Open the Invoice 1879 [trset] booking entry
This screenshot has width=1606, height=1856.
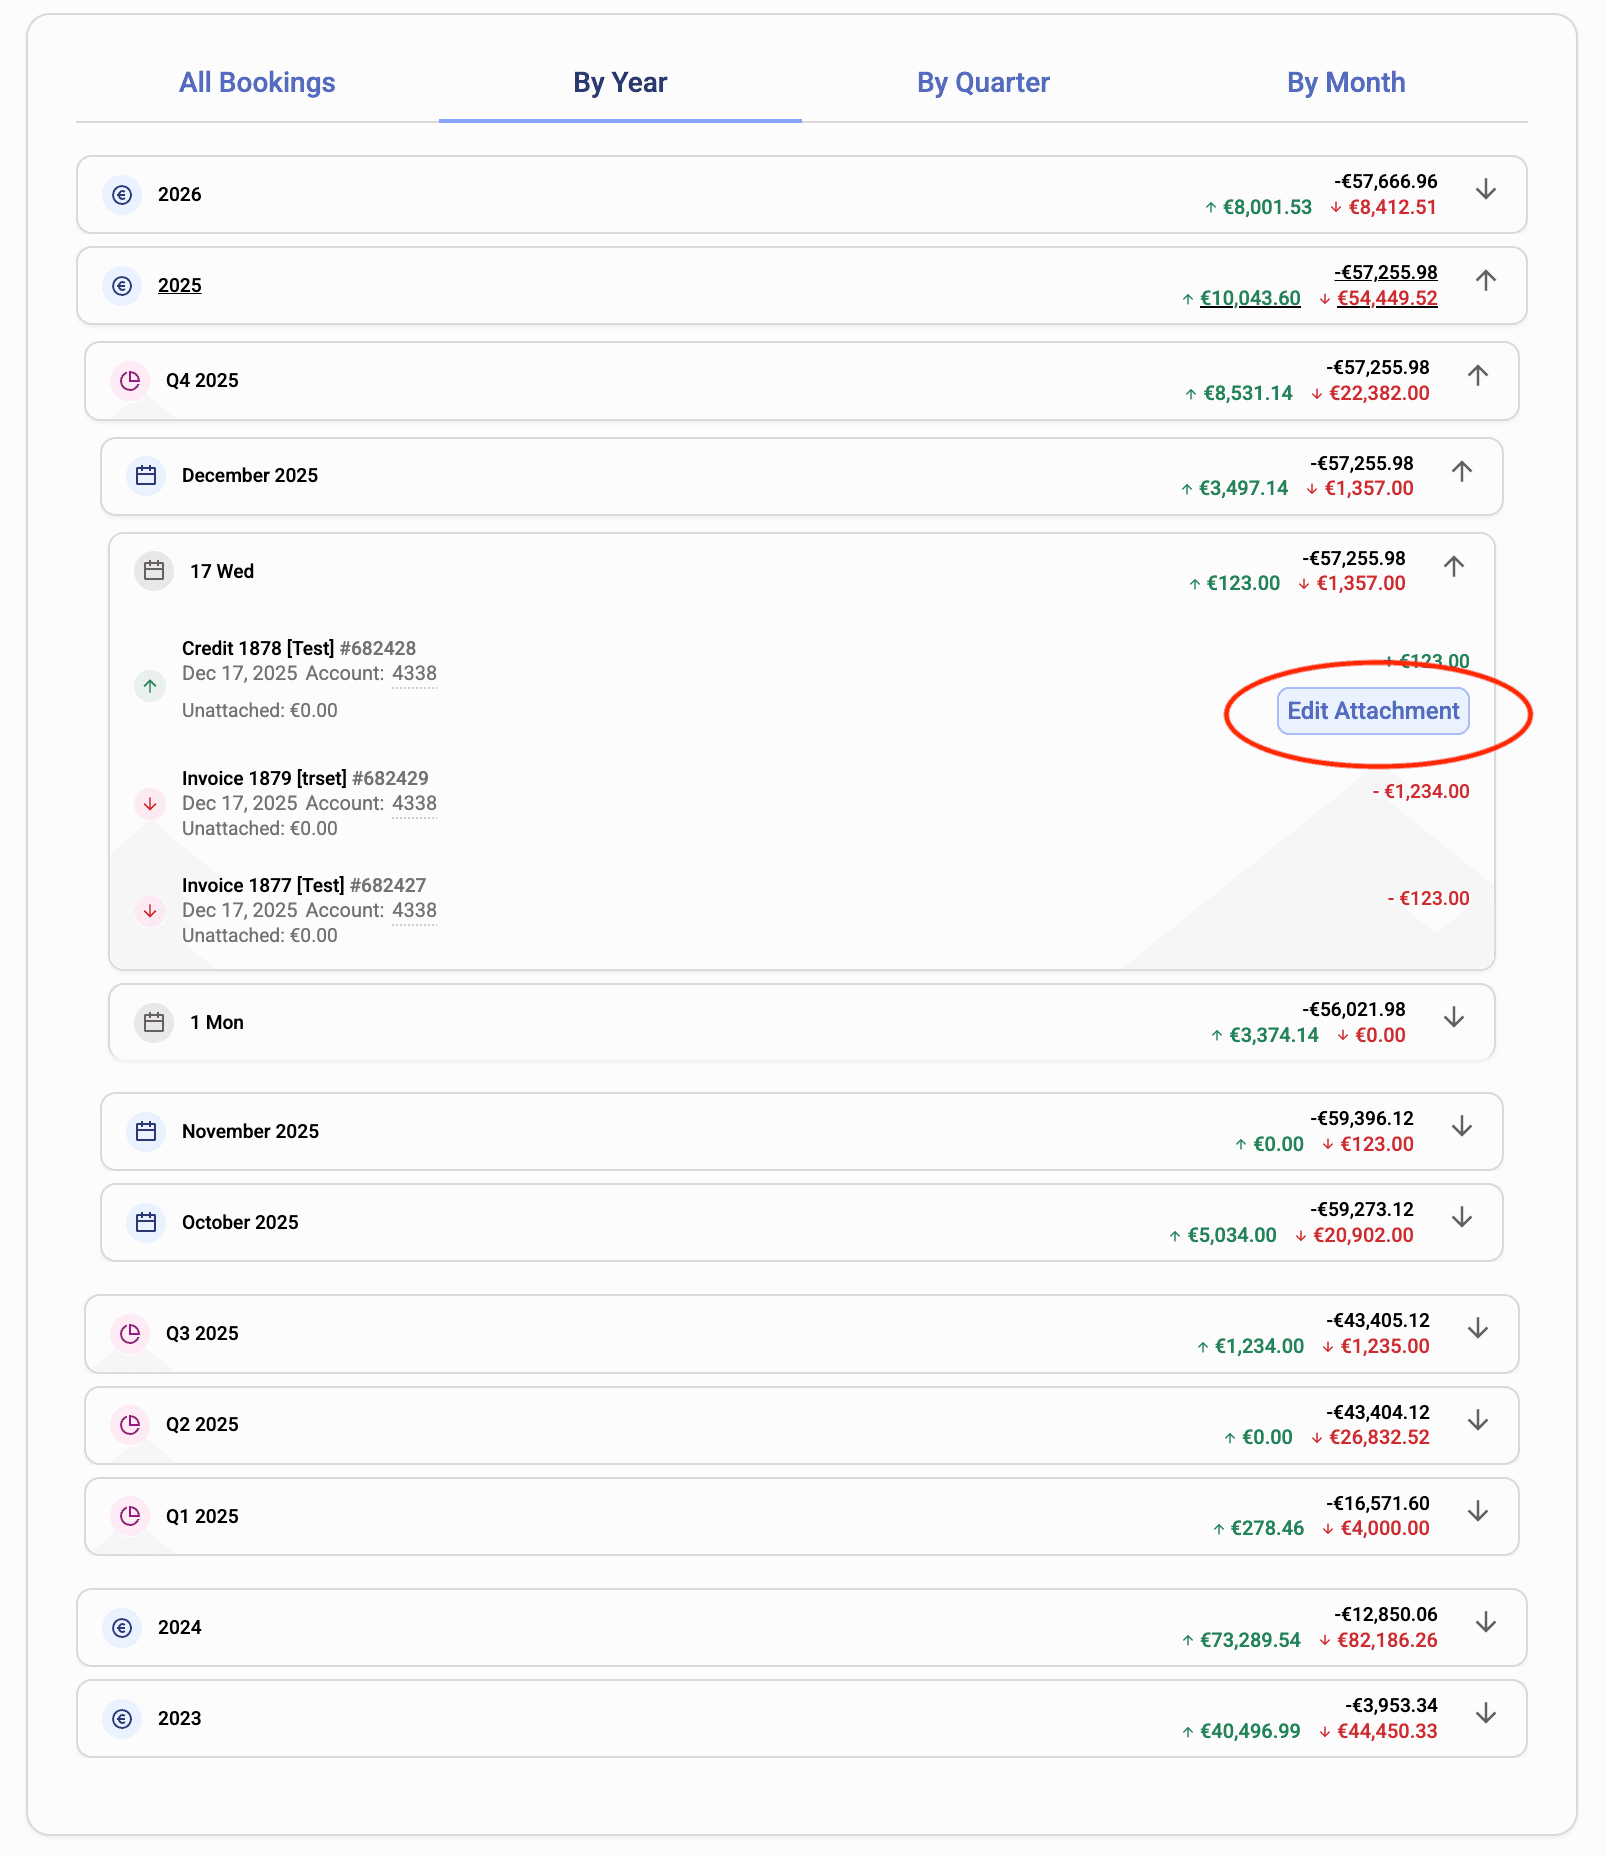[264, 779]
